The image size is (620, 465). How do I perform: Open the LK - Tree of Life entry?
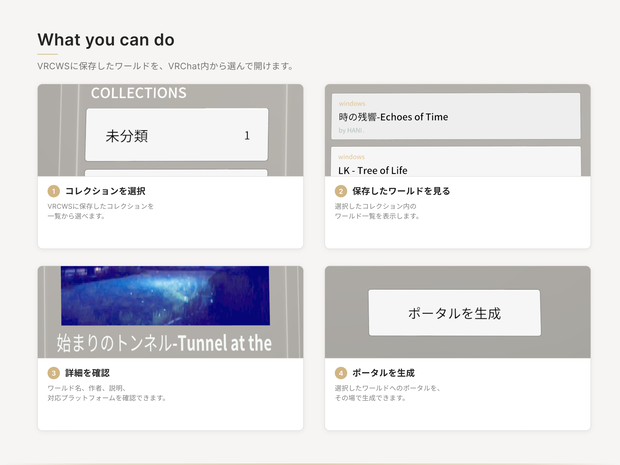pos(456,162)
